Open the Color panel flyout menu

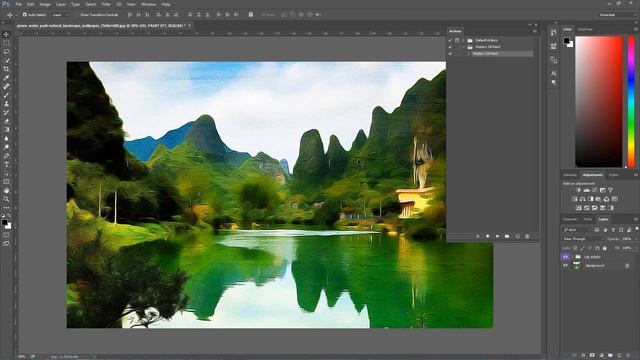coord(636,29)
